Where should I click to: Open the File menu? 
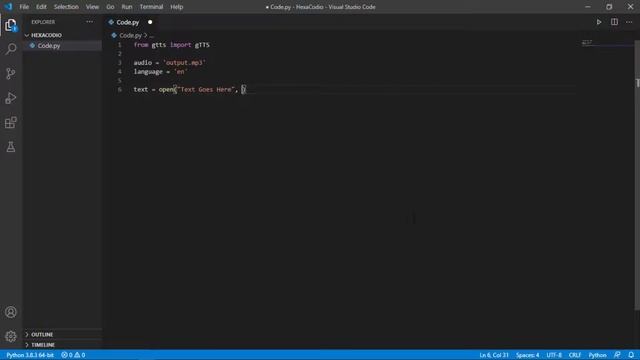coord(24,7)
